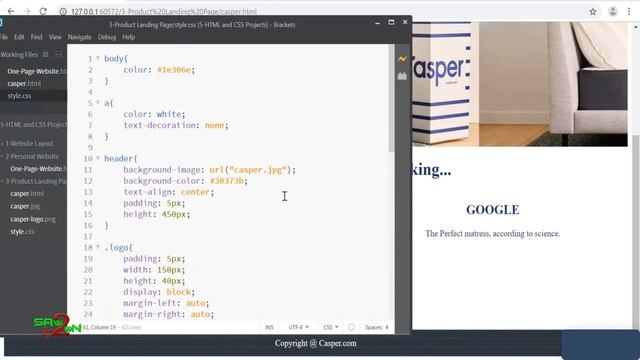The height and width of the screenshot is (360, 640).
Task: Collapse the header rule fold arrow on line 10
Action: pyautogui.click(x=98, y=158)
